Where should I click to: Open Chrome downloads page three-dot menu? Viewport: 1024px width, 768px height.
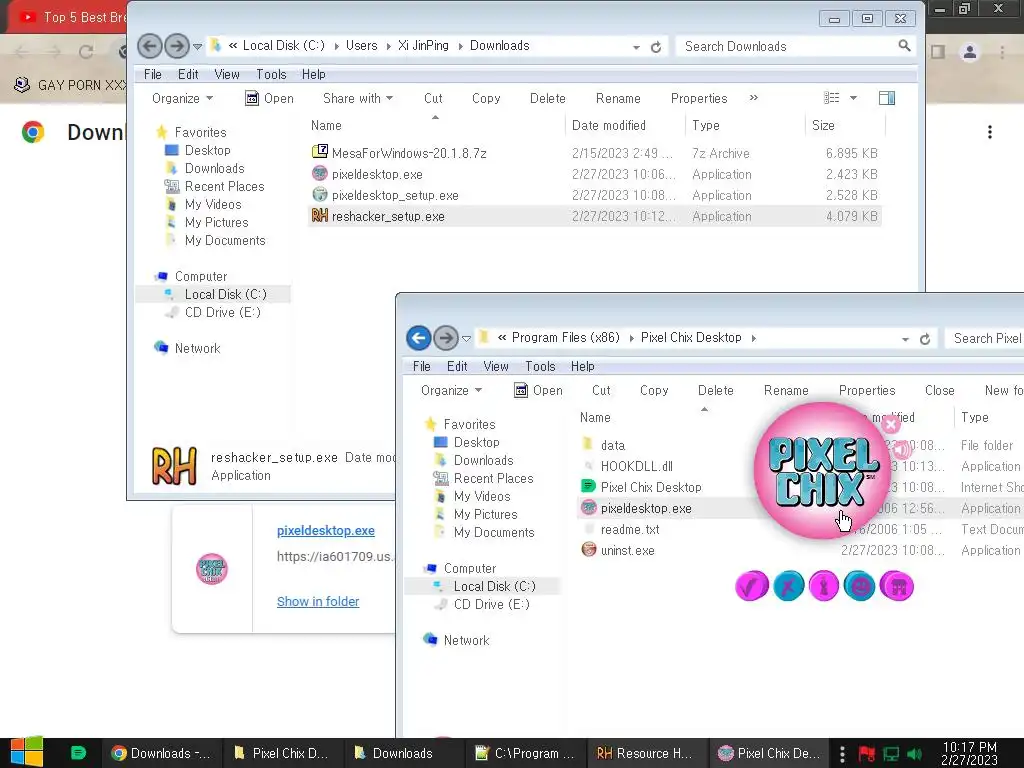tap(990, 133)
